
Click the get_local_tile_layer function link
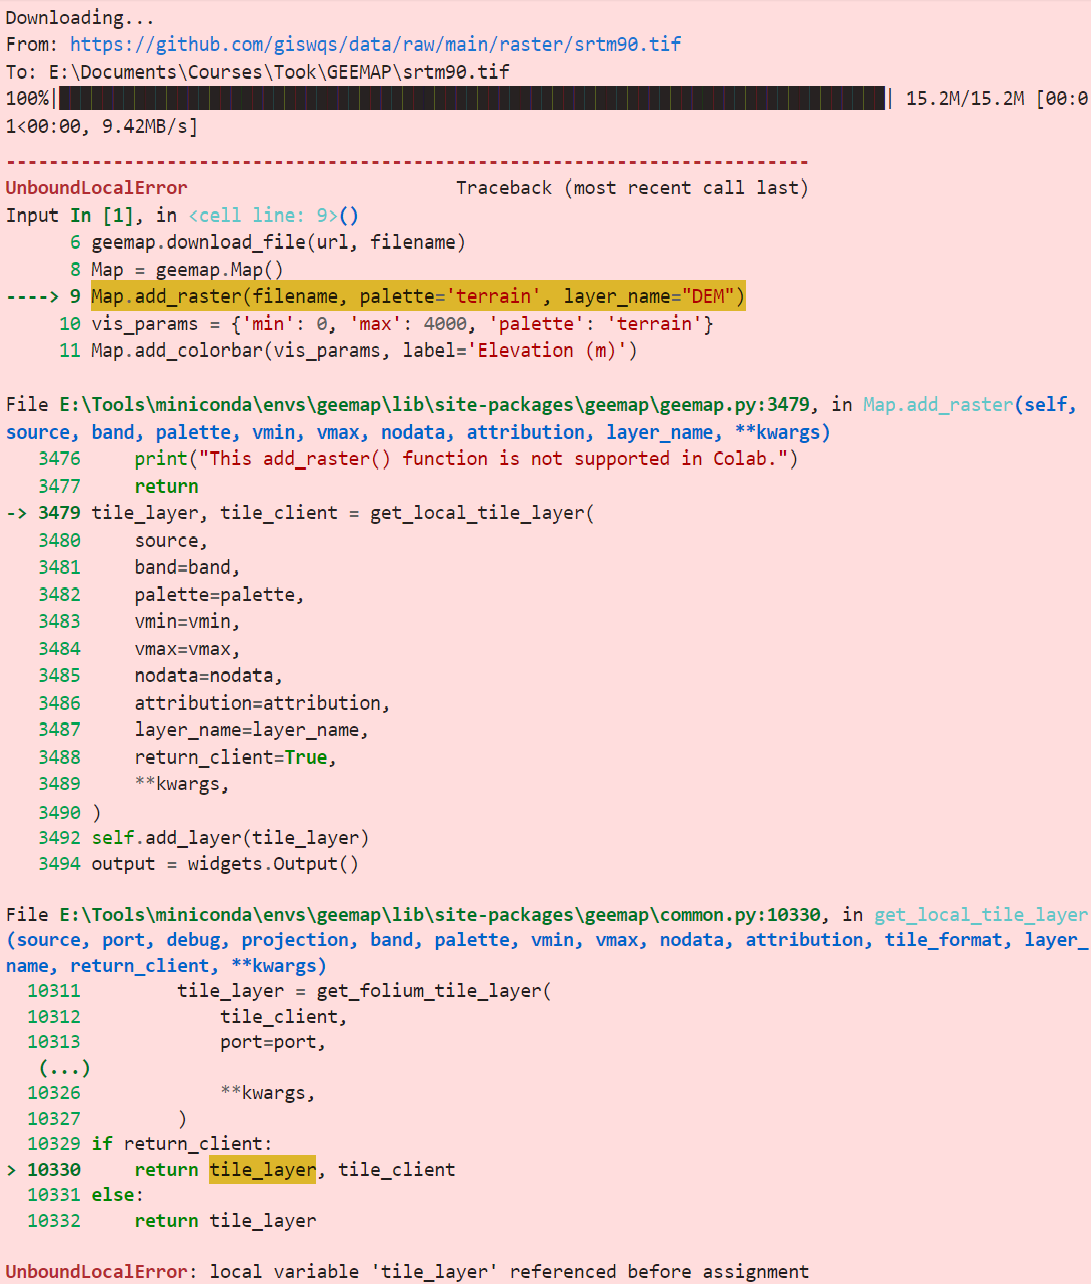click(x=981, y=914)
